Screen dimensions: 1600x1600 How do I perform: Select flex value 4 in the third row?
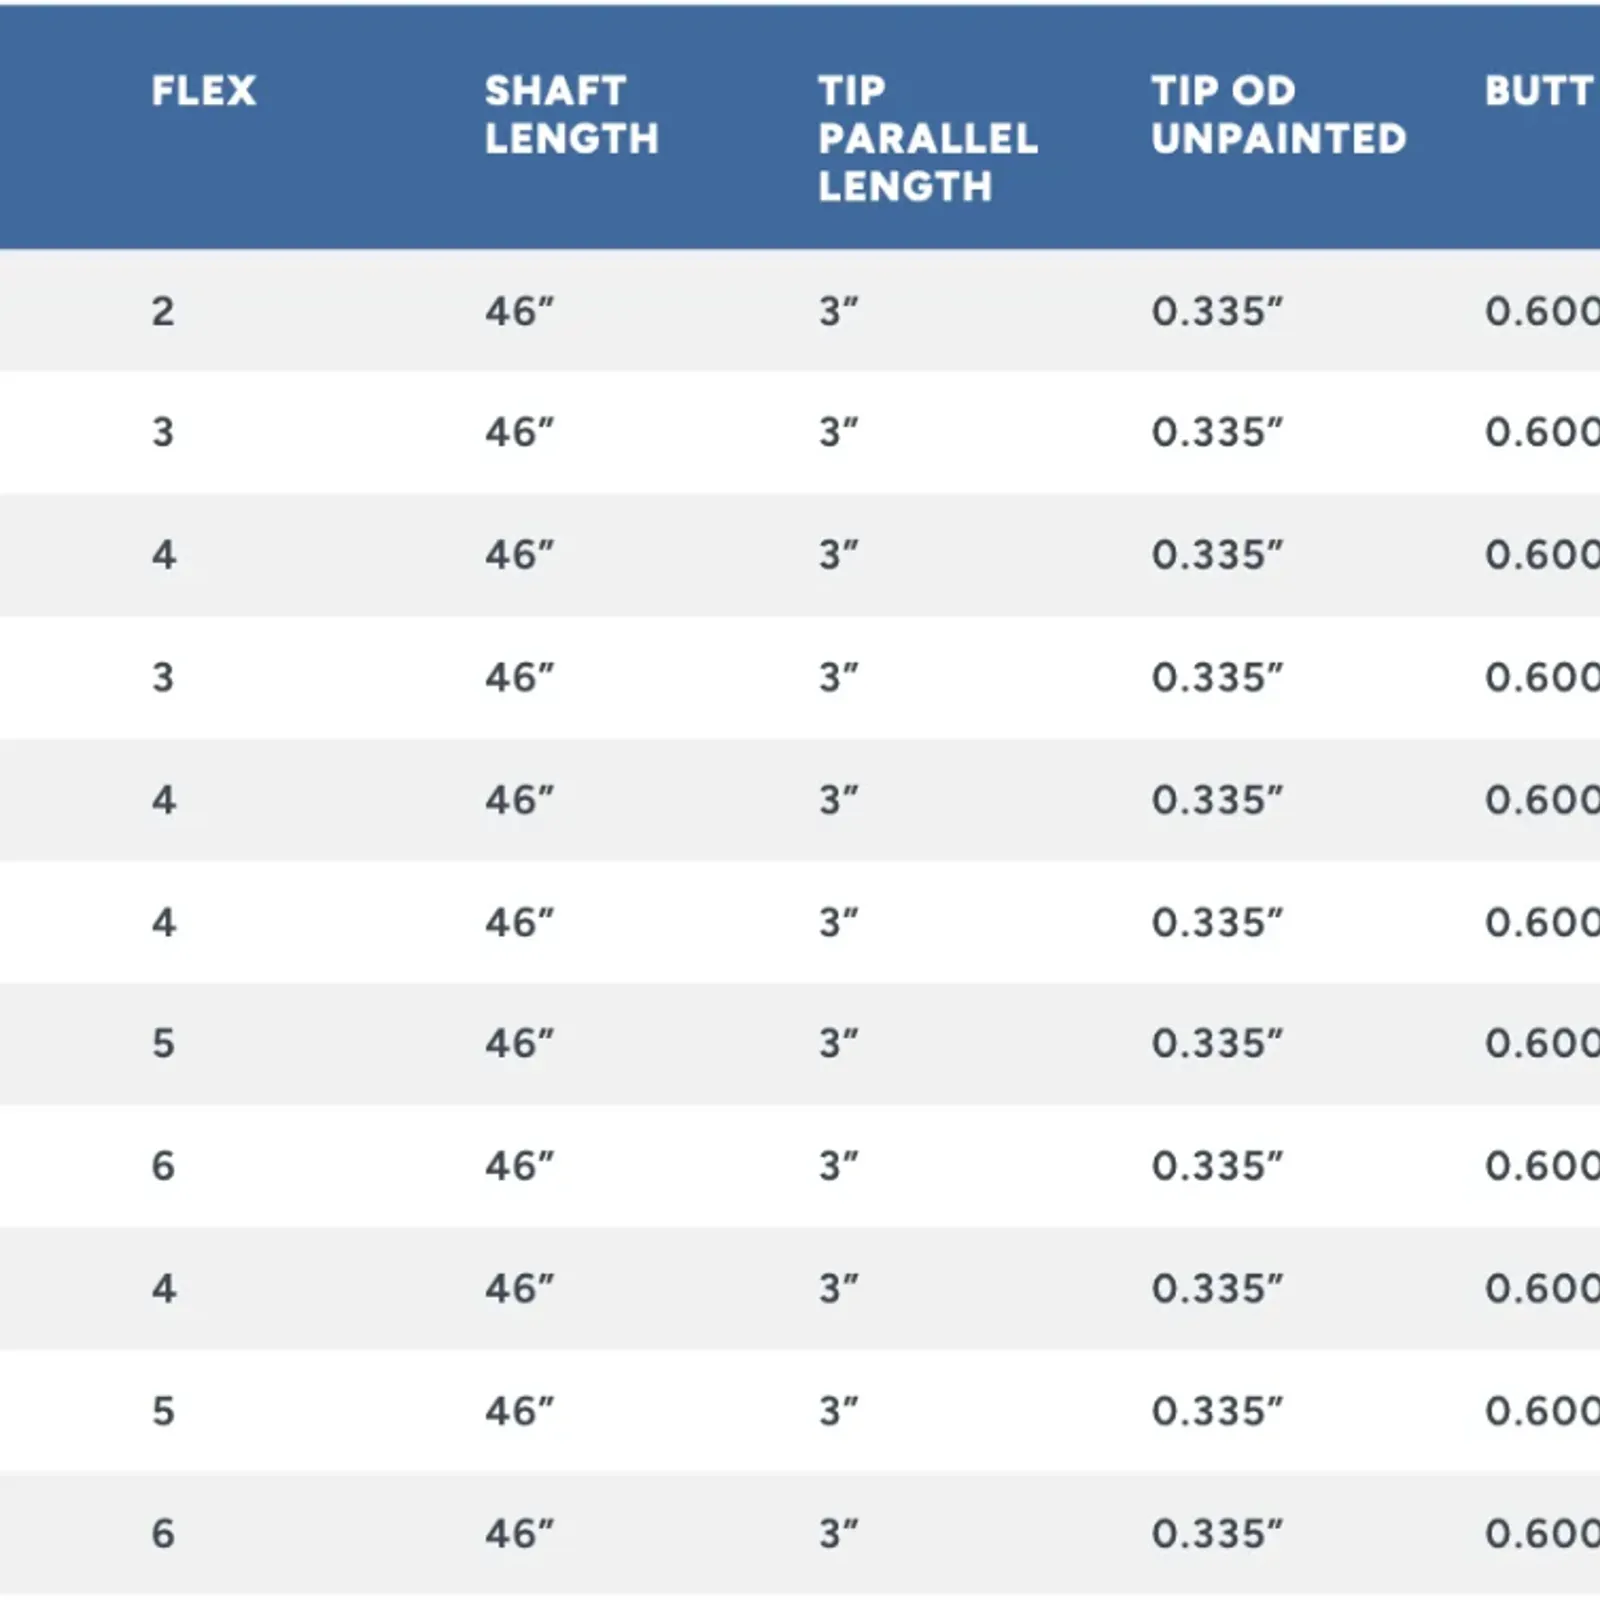tap(164, 555)
